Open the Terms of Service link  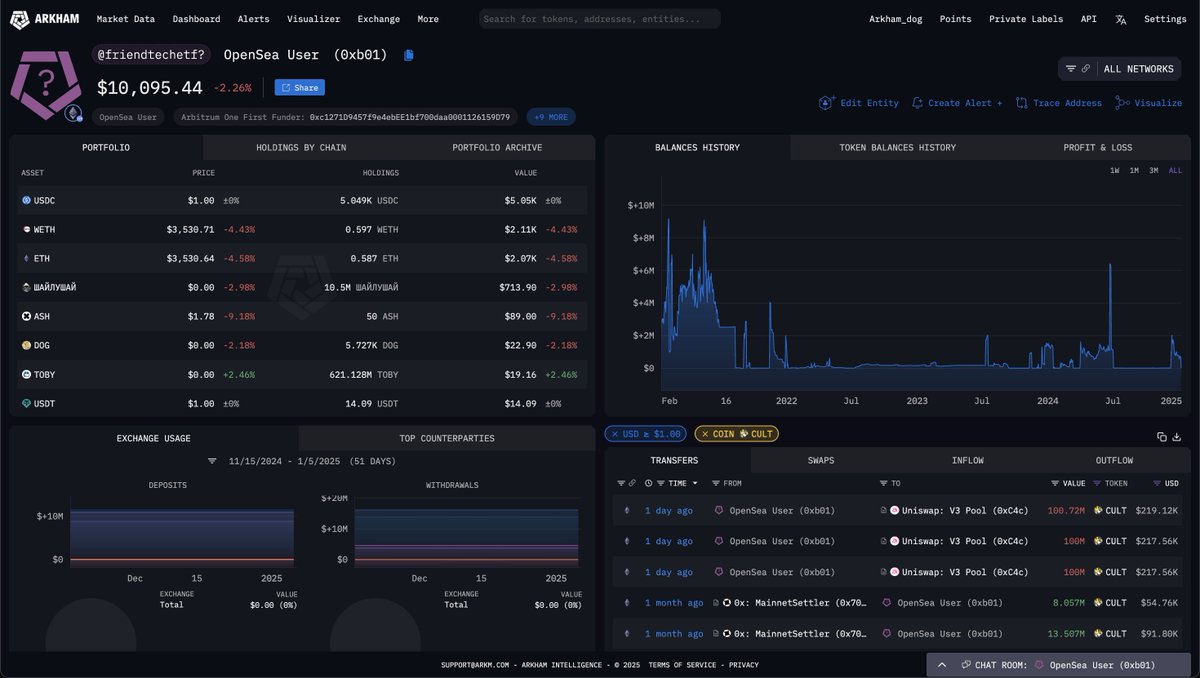[684, 665]
